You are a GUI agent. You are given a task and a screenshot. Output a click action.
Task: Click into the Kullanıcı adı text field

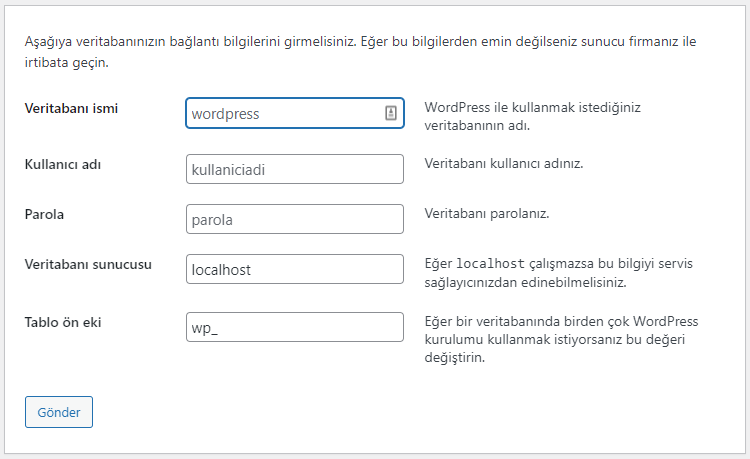pyautogui.click(x=294, y=169)
